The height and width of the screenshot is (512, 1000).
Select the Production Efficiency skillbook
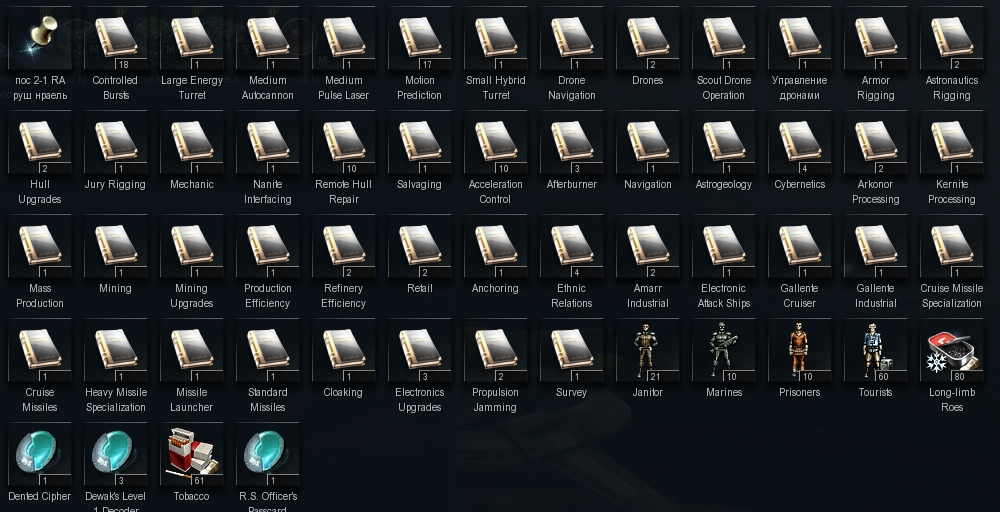click(268, 245)
